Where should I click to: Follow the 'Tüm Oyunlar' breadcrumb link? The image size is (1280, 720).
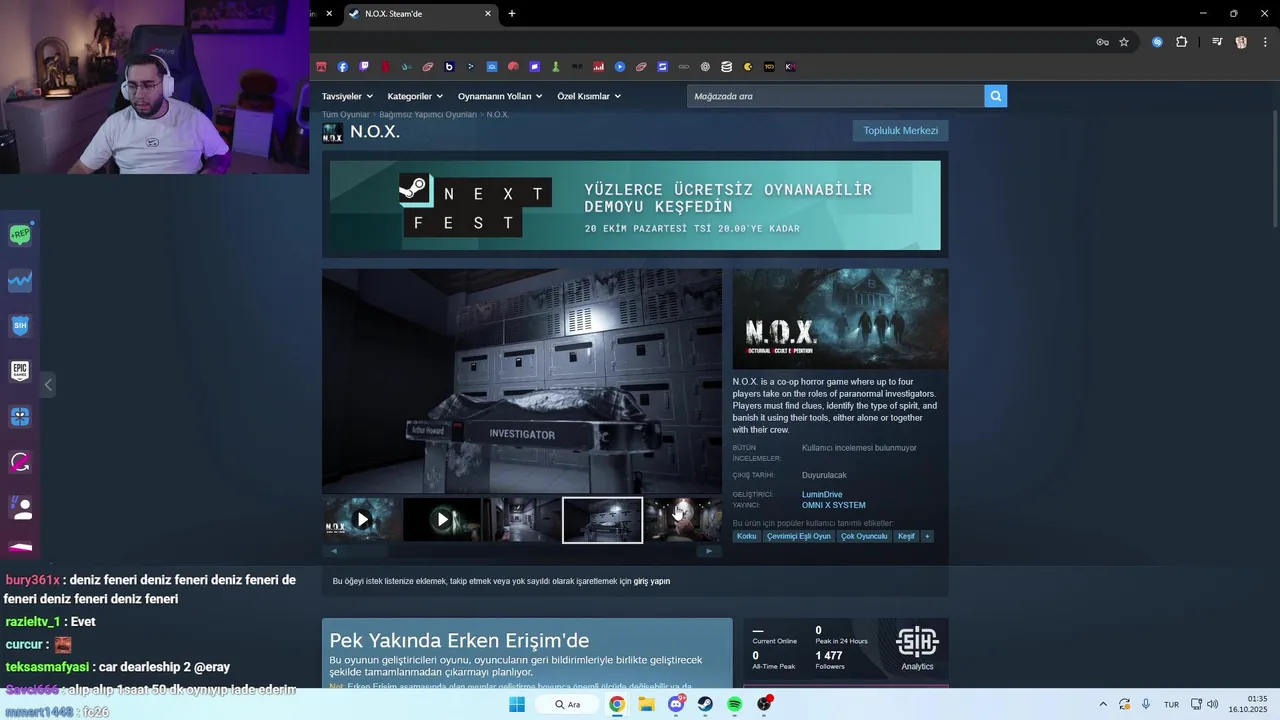click(345, 115)
